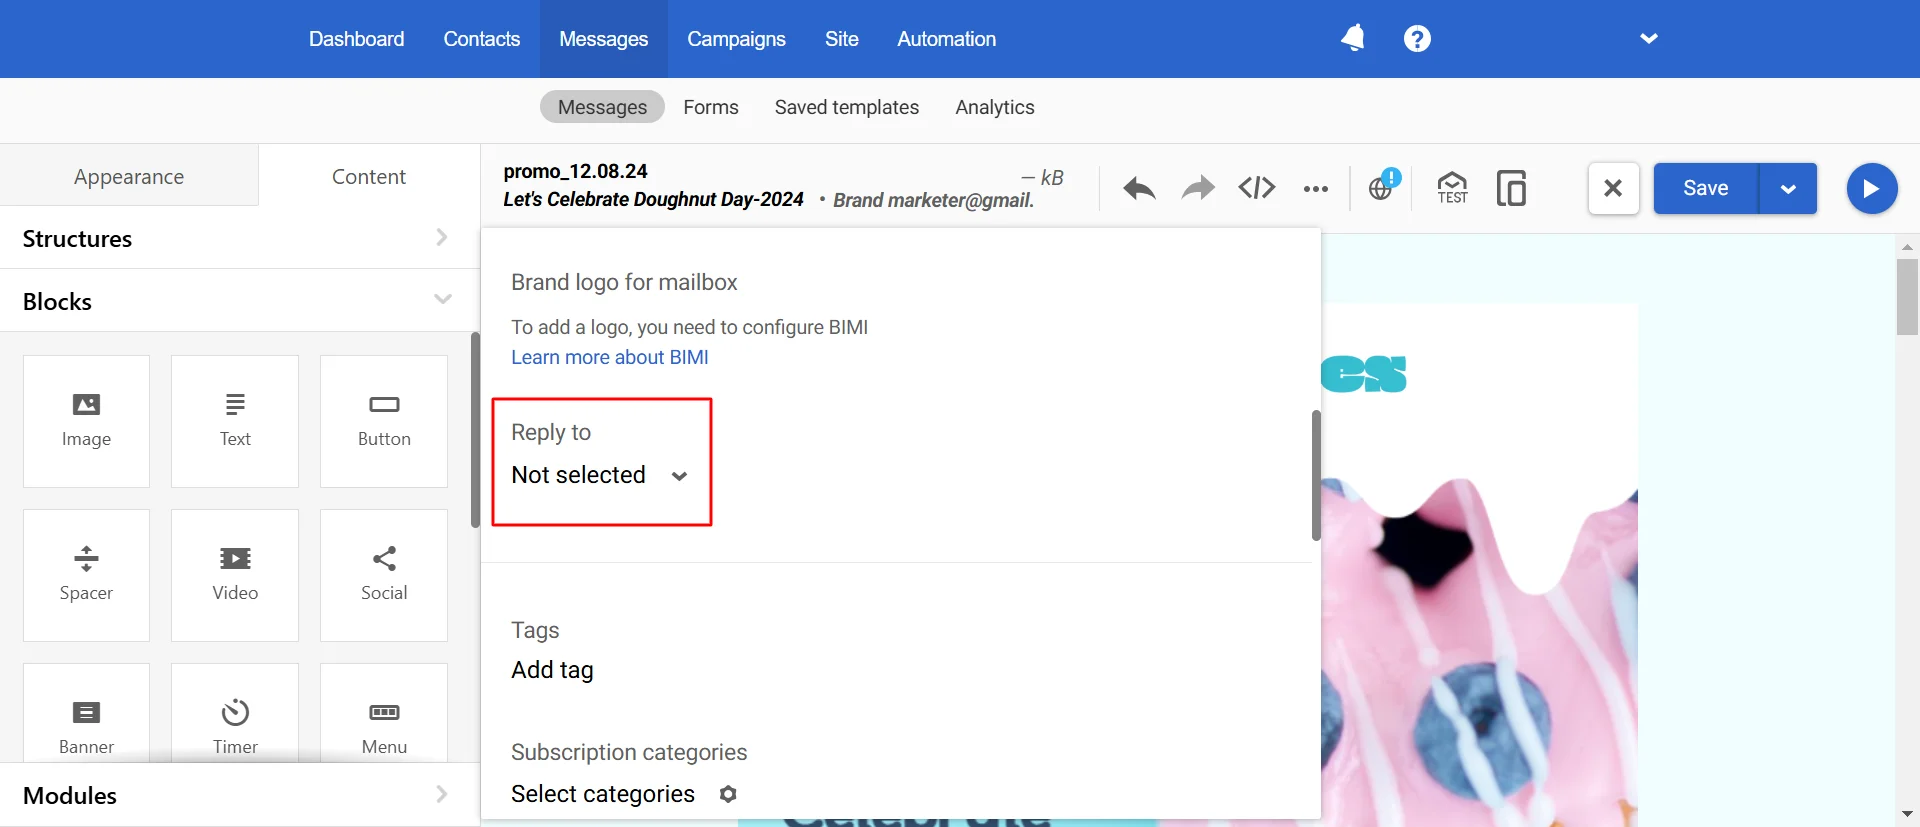The width and height of the screenshot is (1920, 827).
Task: Click the page scroll down arrow
Action: (x=1907, y=815)
